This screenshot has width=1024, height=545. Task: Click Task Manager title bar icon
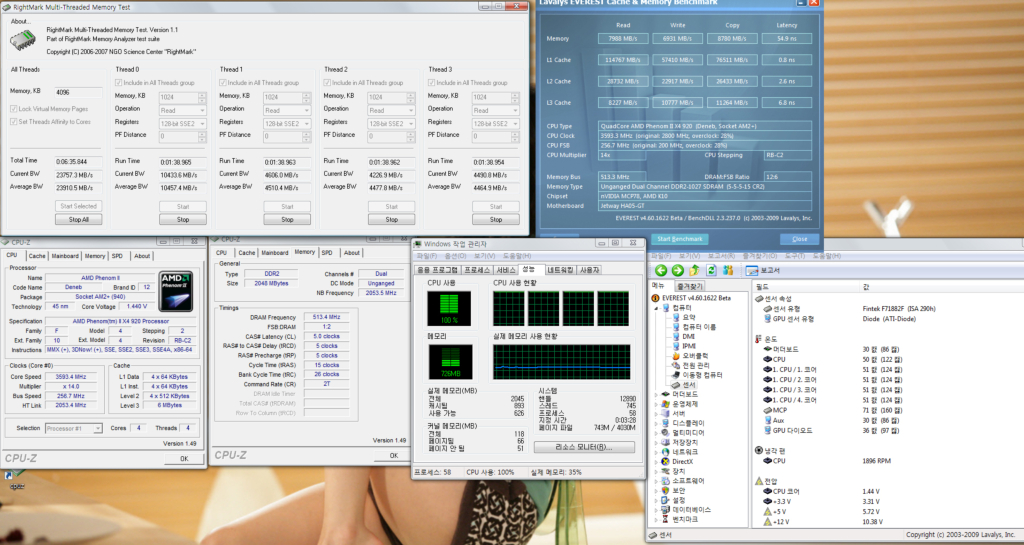[x=418, y=243]
